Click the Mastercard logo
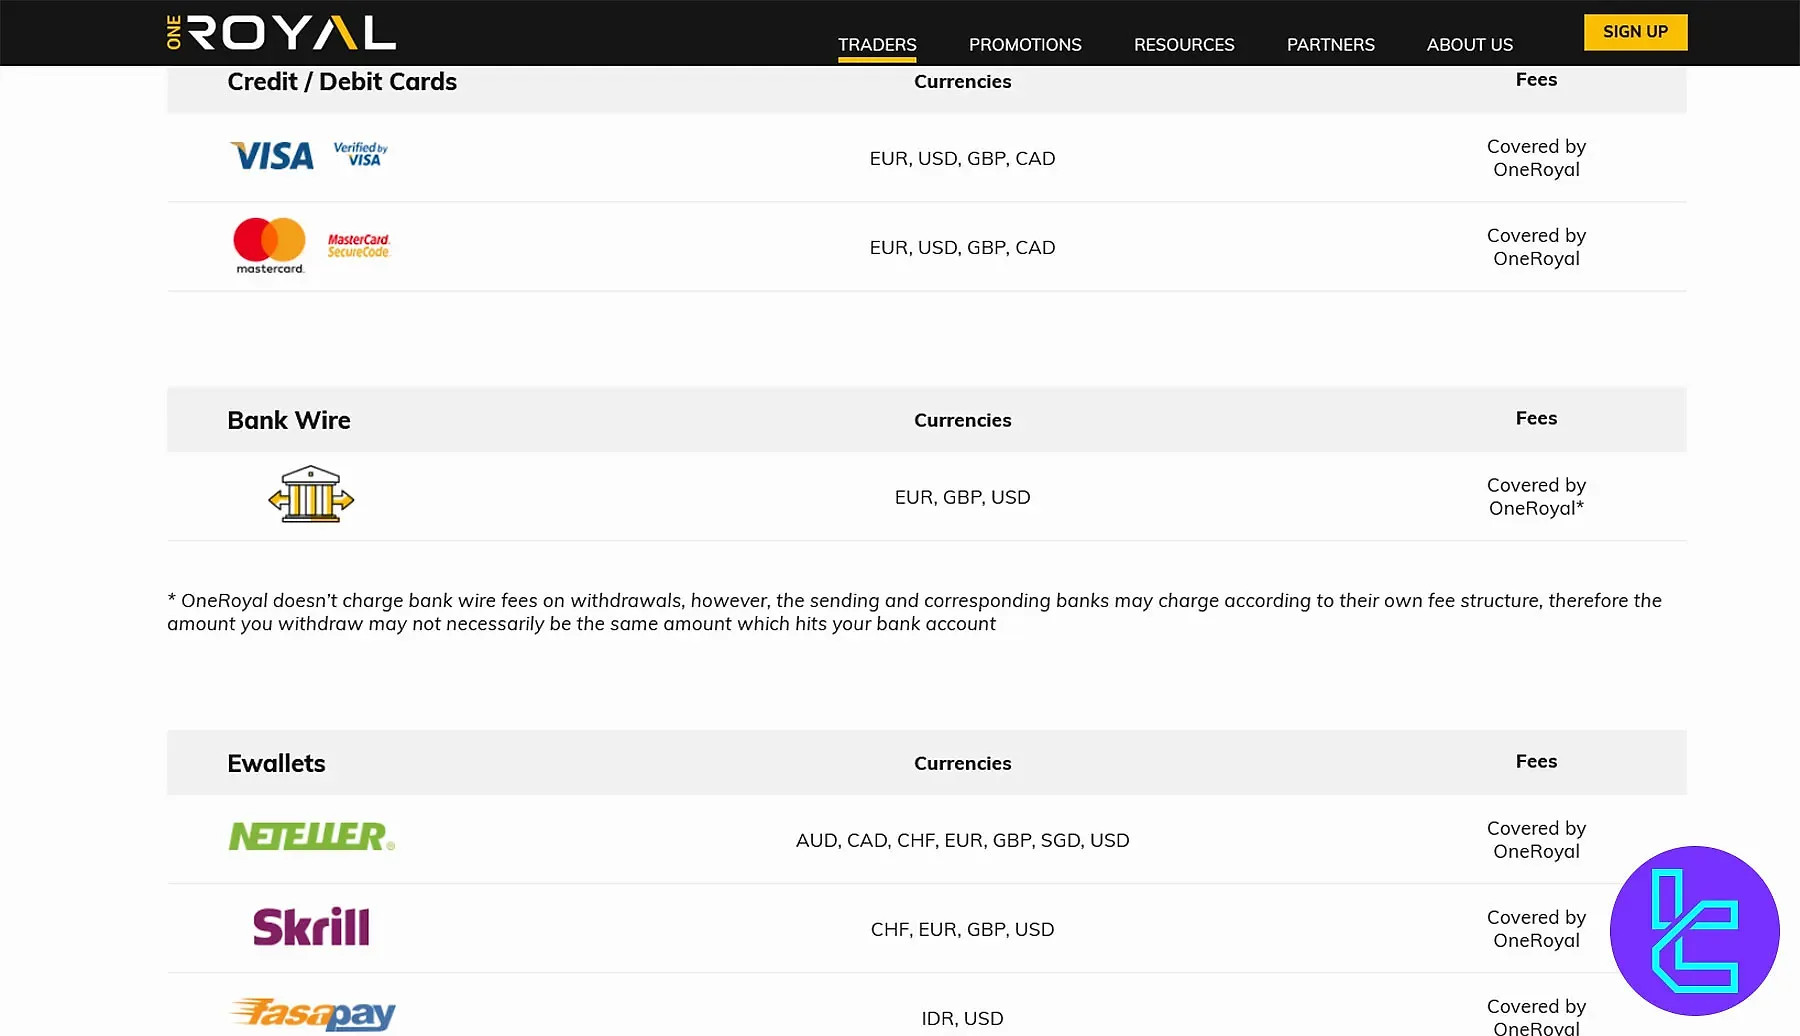 (269, 245)
